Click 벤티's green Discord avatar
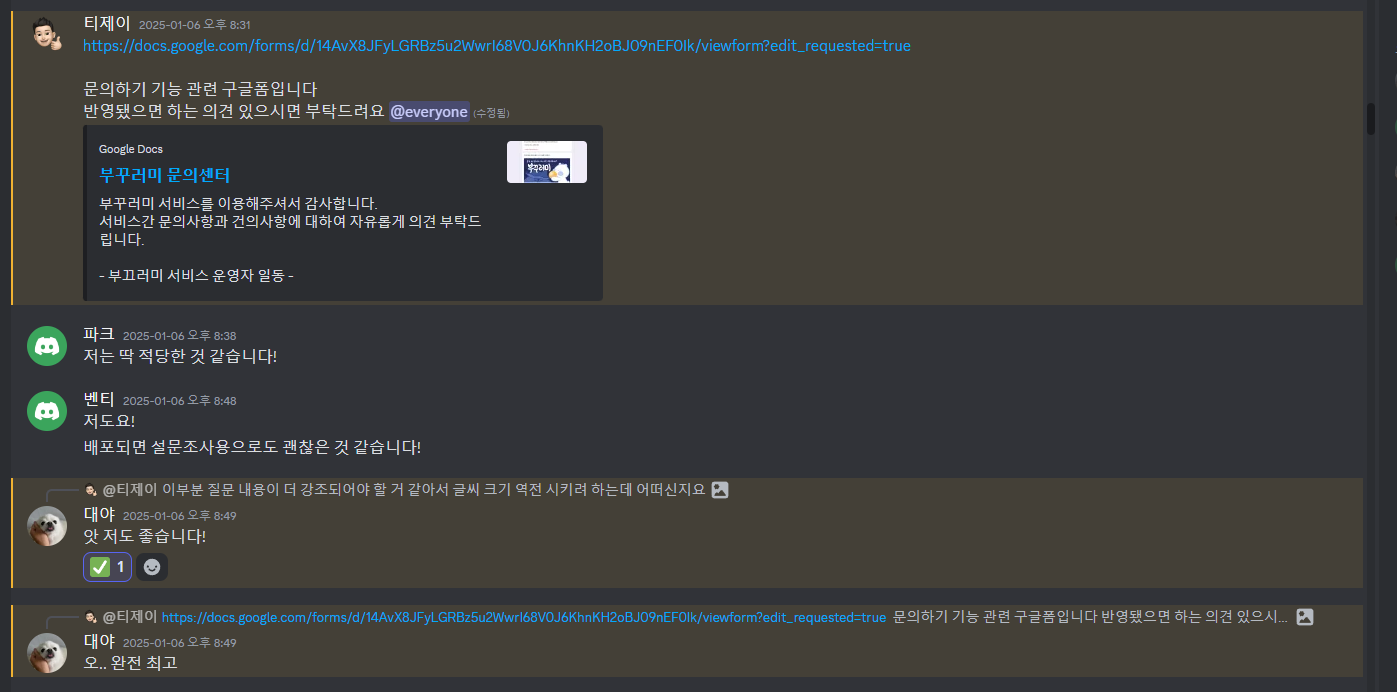The width and height of the screenshot is (1397, 692). [x=46, y=411]
